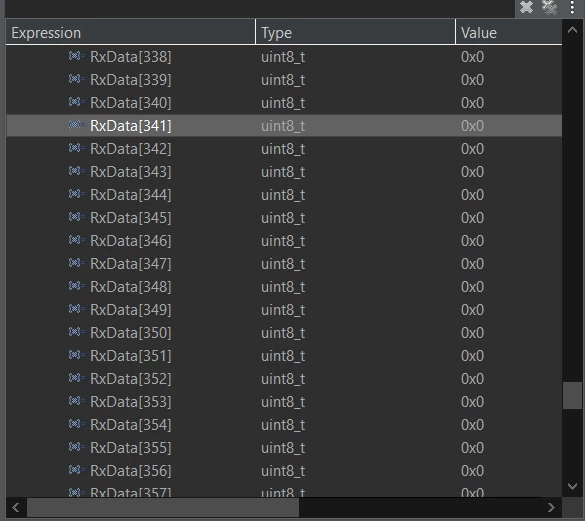Viewport: 585px width, 521px height.
Task: Click the 0x0 value of RxData[344]
Action: click(472, 195)
